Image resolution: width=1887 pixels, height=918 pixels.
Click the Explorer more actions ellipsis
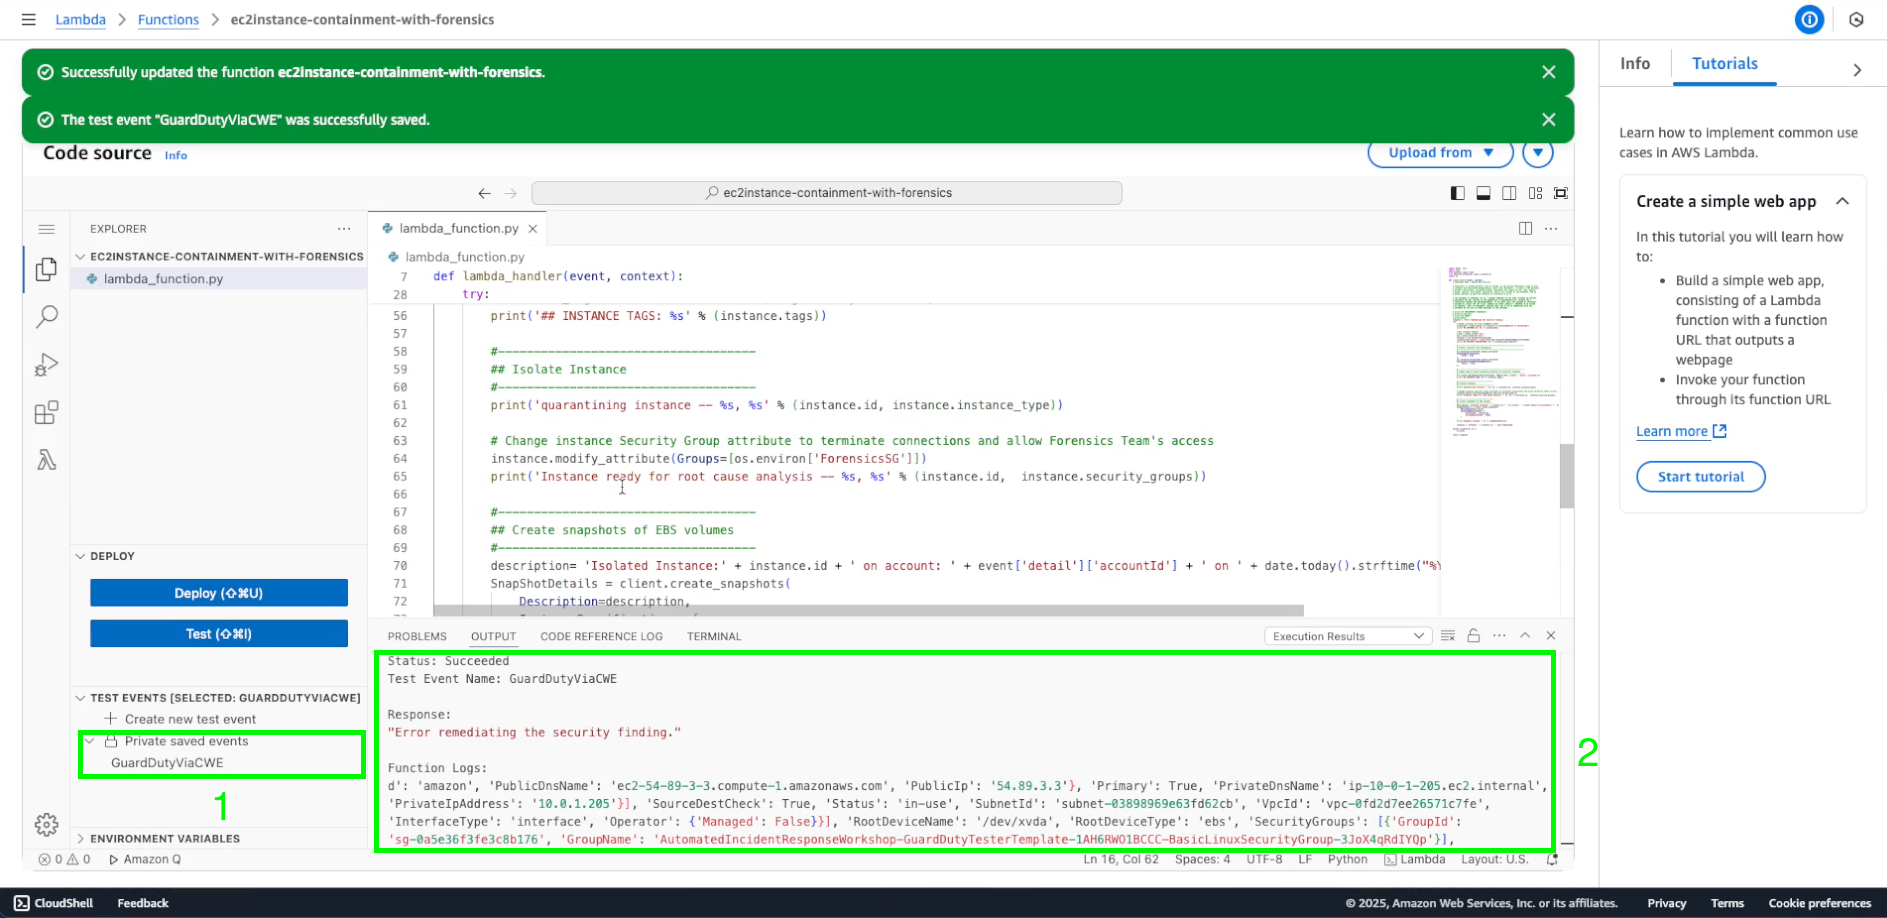(x=344, y=229)
